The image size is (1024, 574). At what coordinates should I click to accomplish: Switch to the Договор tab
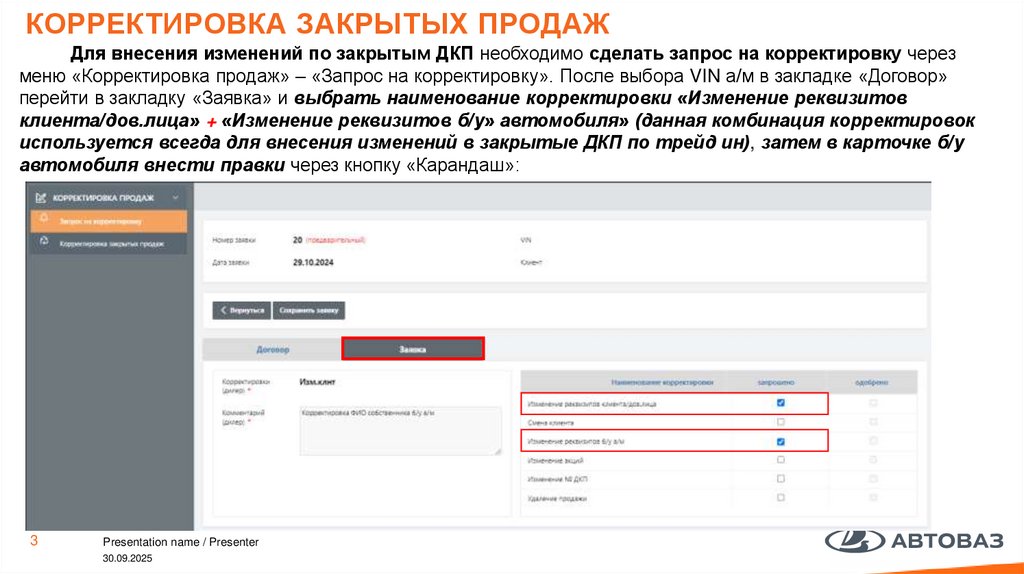click(x=272, y=349)
